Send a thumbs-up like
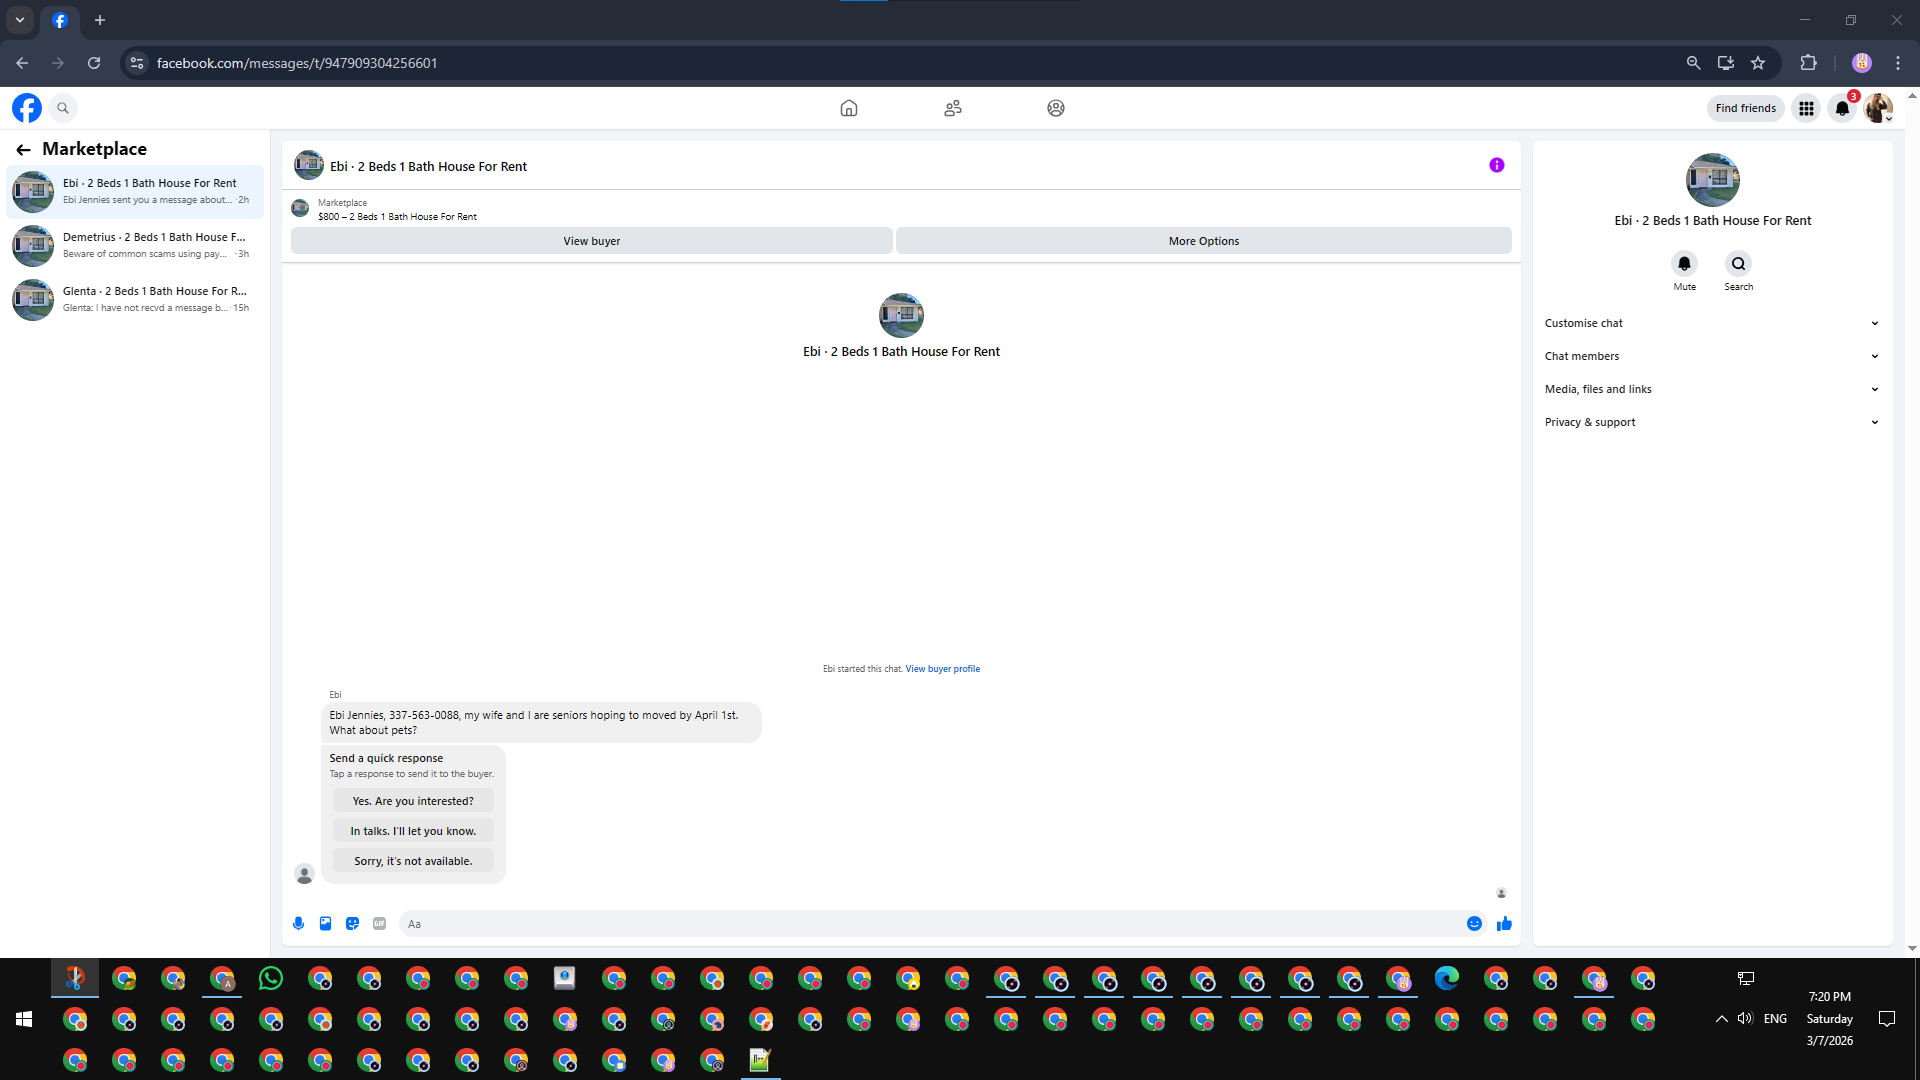Image resolution: width=1920 pixels, height=1080 pixels. 1504,924
